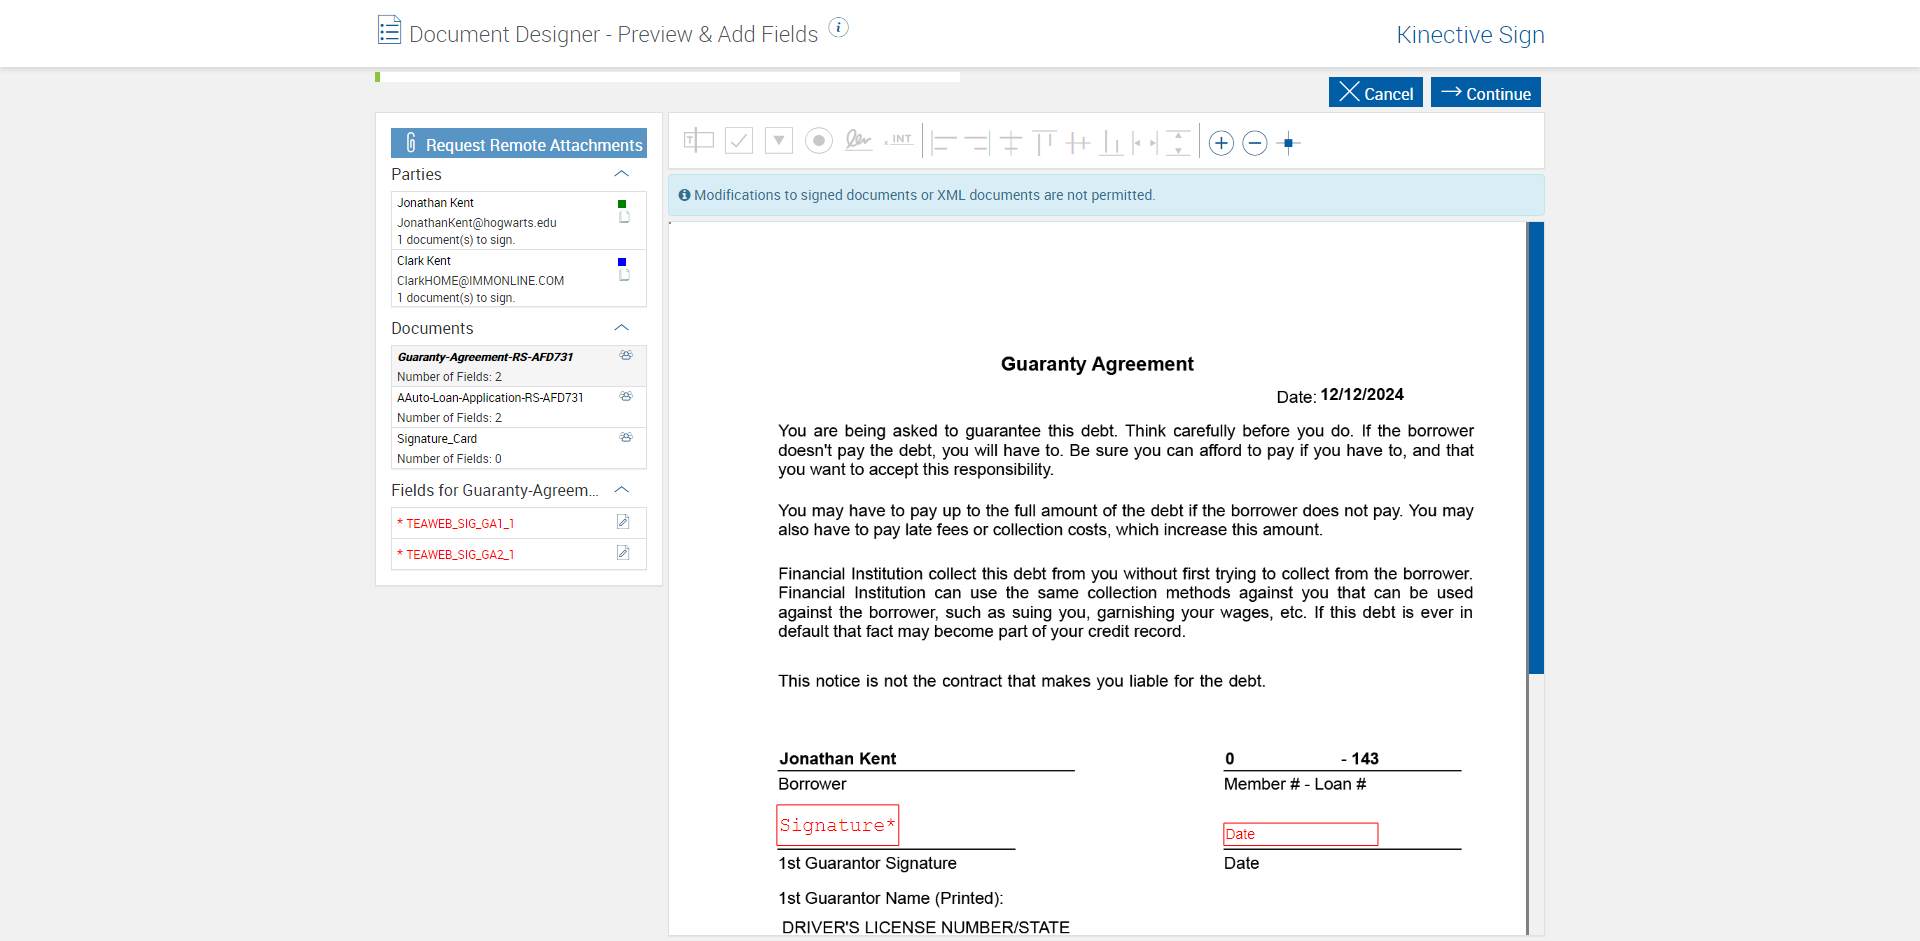Image resolution: width=1920 pixels, height=941 pixels.
Task: Zoom in with the plus circle icon
Action: [1221, 143]
